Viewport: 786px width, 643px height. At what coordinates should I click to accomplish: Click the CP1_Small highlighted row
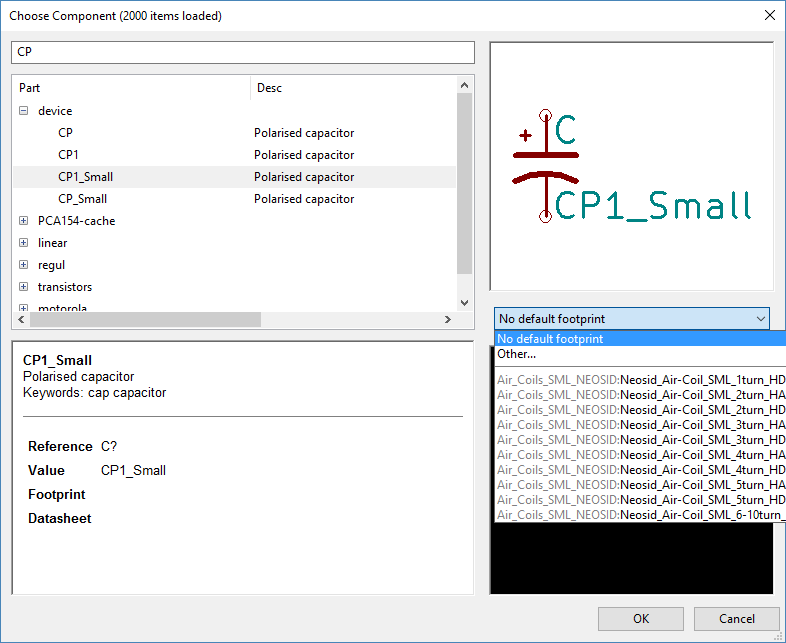tap(86, 177)
